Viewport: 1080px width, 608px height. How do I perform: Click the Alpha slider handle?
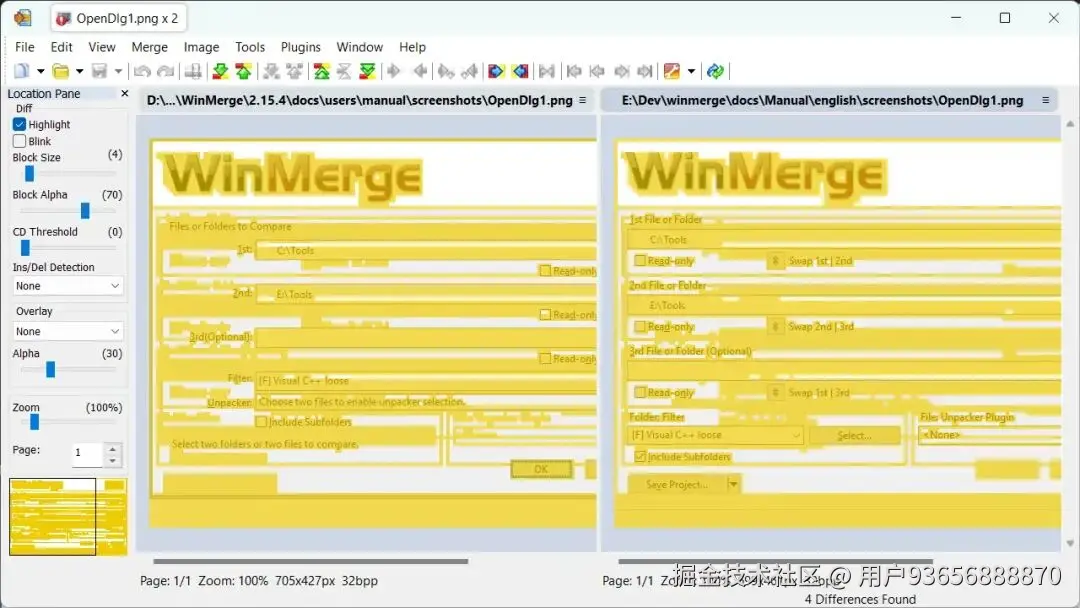point(50,370)
